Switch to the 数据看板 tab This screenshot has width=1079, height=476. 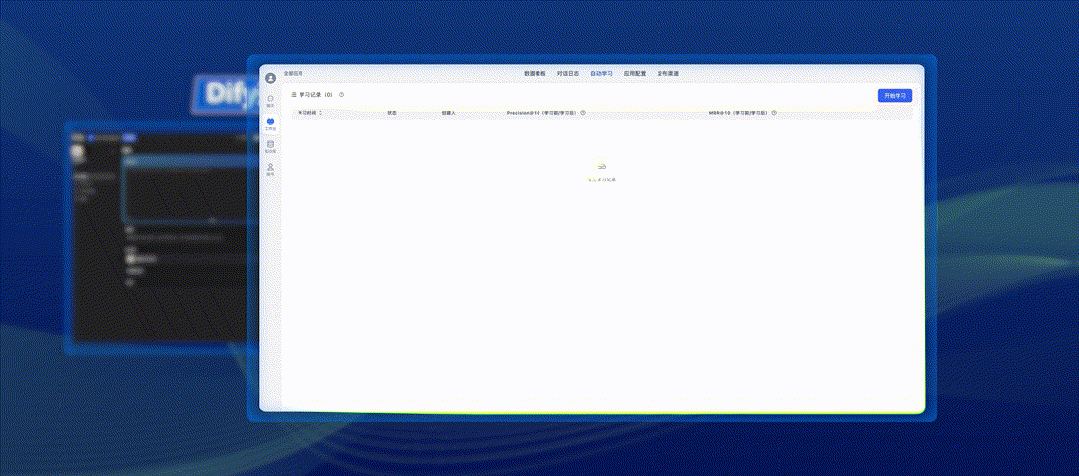coord(535,74)
